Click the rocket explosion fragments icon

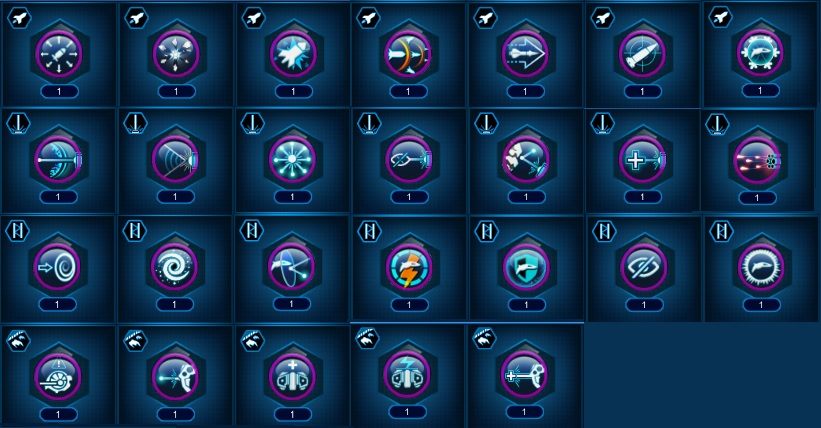coord(176,53)
